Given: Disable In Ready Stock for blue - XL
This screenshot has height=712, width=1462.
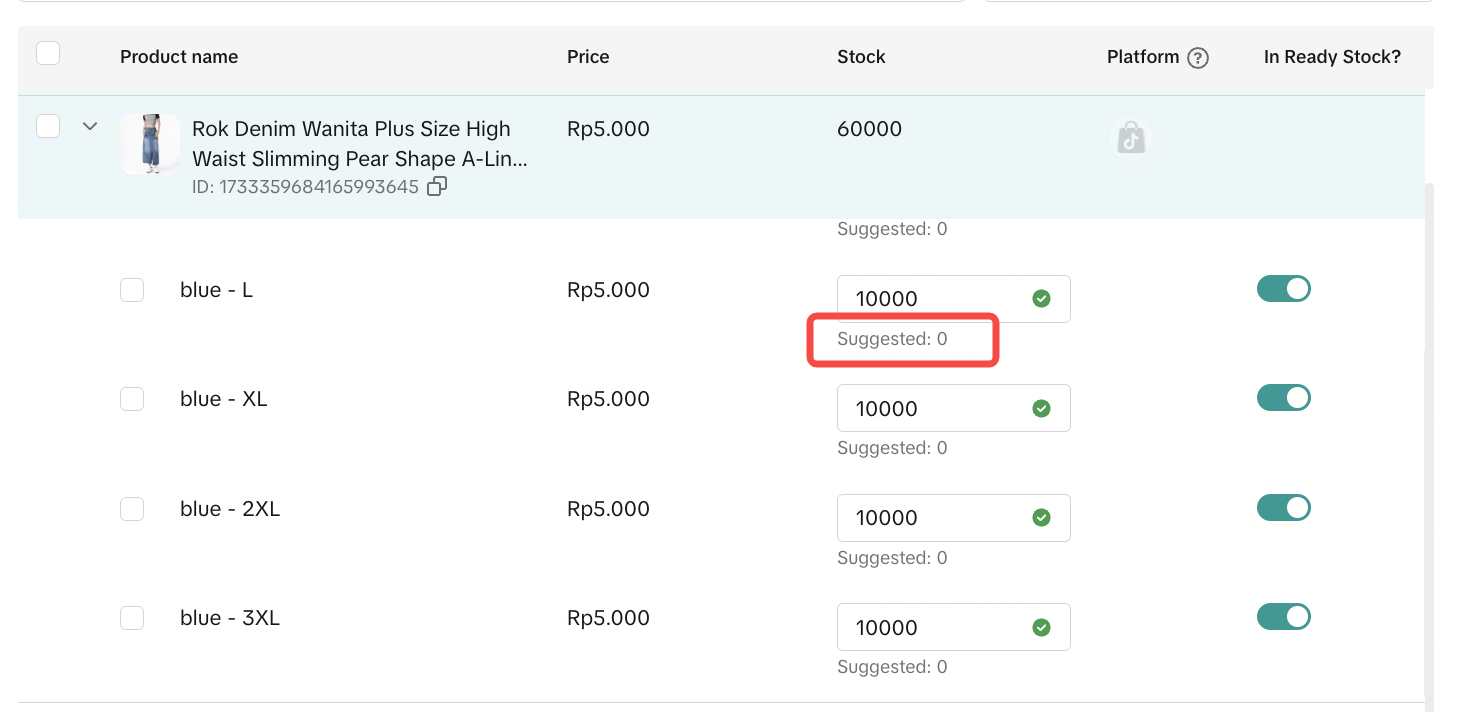Looking at the screenshot, I should (1283, 398).
